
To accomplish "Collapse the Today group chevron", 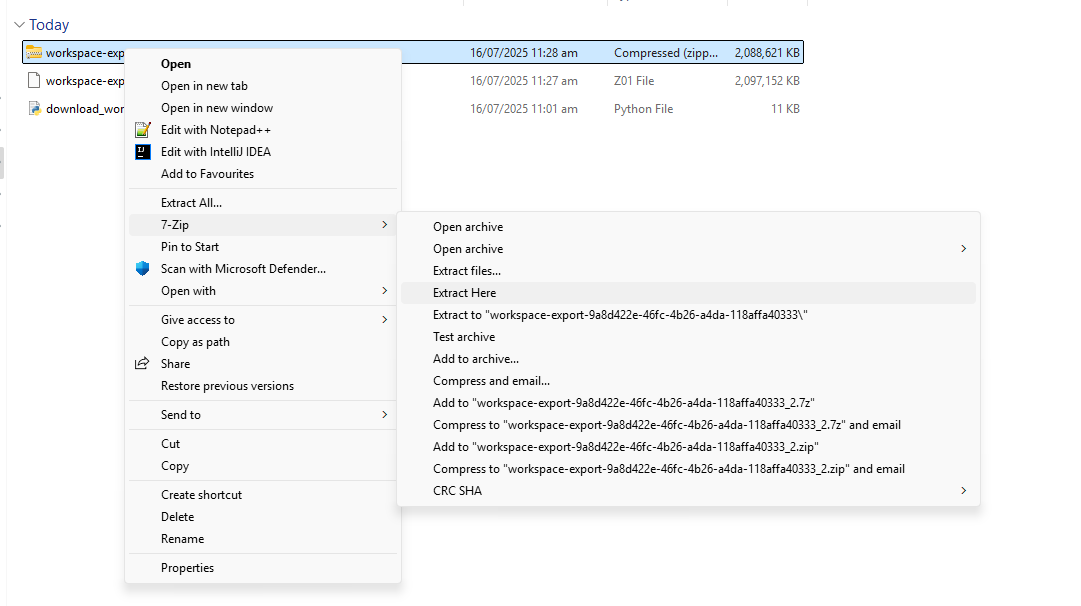I will pos(19,24).
